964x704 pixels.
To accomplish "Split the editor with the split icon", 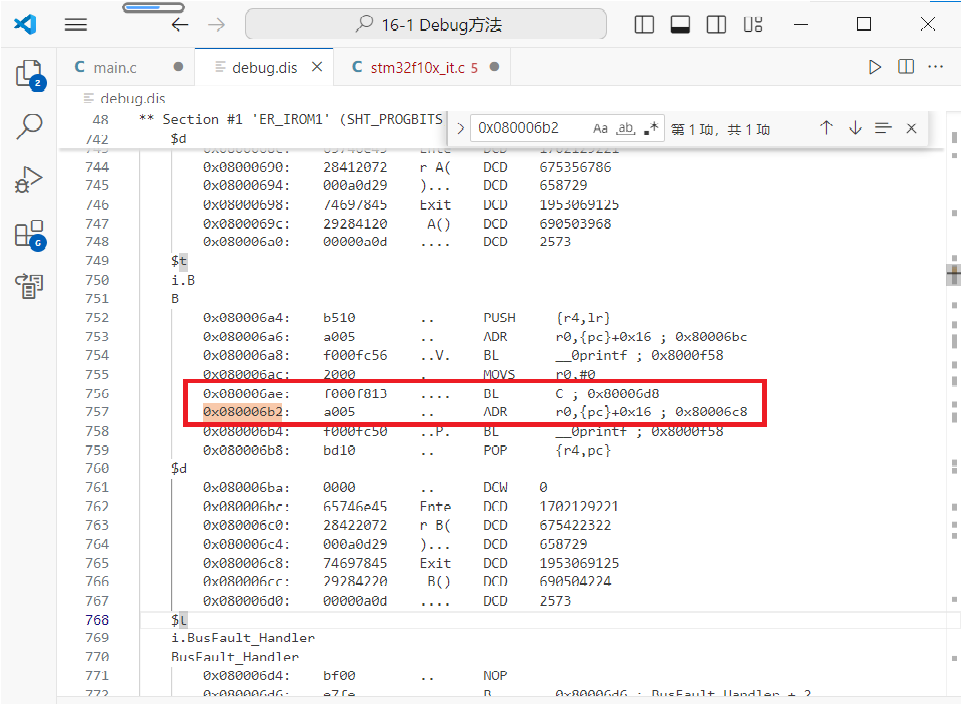I will coord(905,66).
